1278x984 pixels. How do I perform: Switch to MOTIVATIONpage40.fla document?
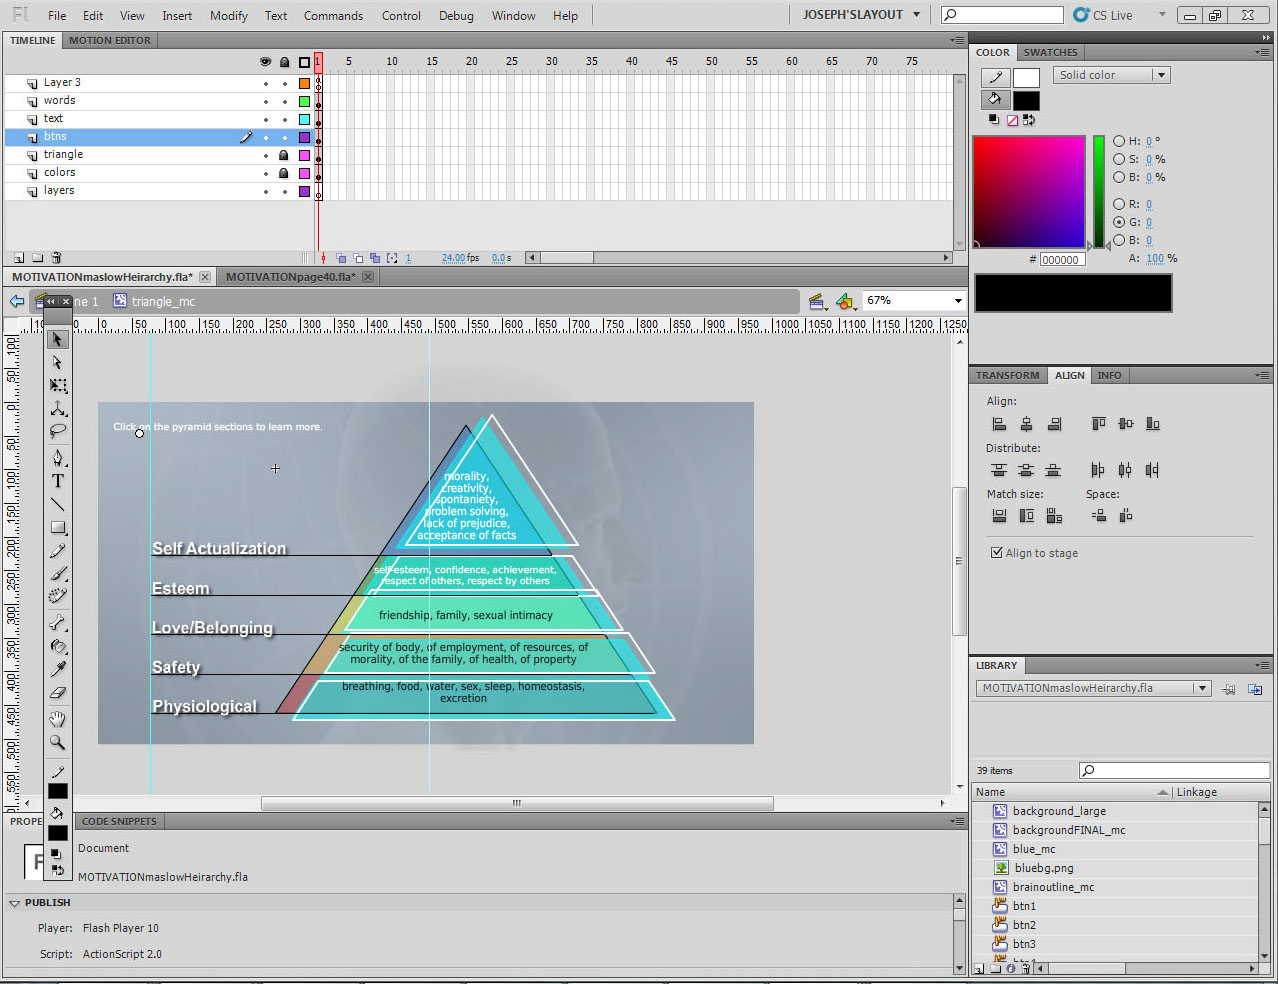click(x=289, y=277)
